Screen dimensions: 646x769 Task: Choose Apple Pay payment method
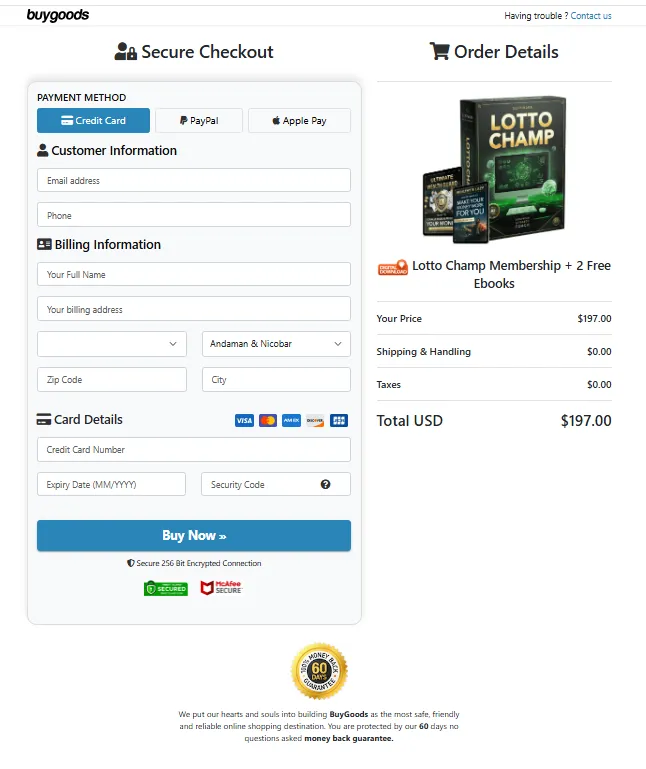(299, 121)
